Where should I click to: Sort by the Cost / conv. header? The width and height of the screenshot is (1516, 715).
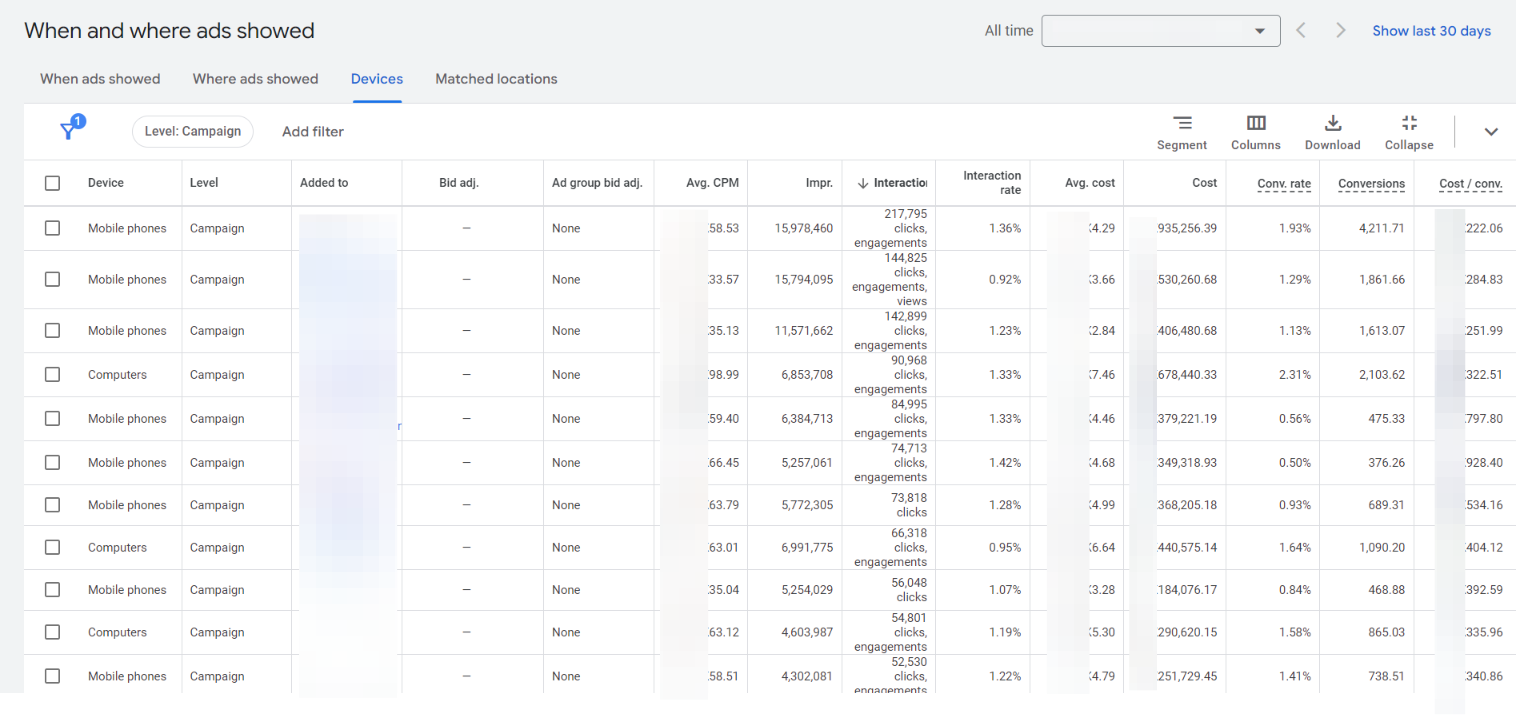tap(1470, 184)
